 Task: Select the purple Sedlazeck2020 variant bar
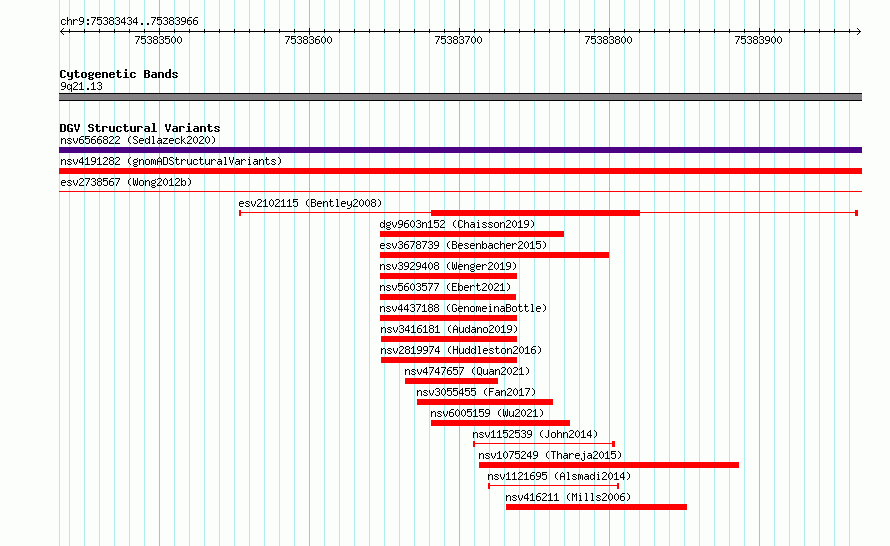coord(460,150)
